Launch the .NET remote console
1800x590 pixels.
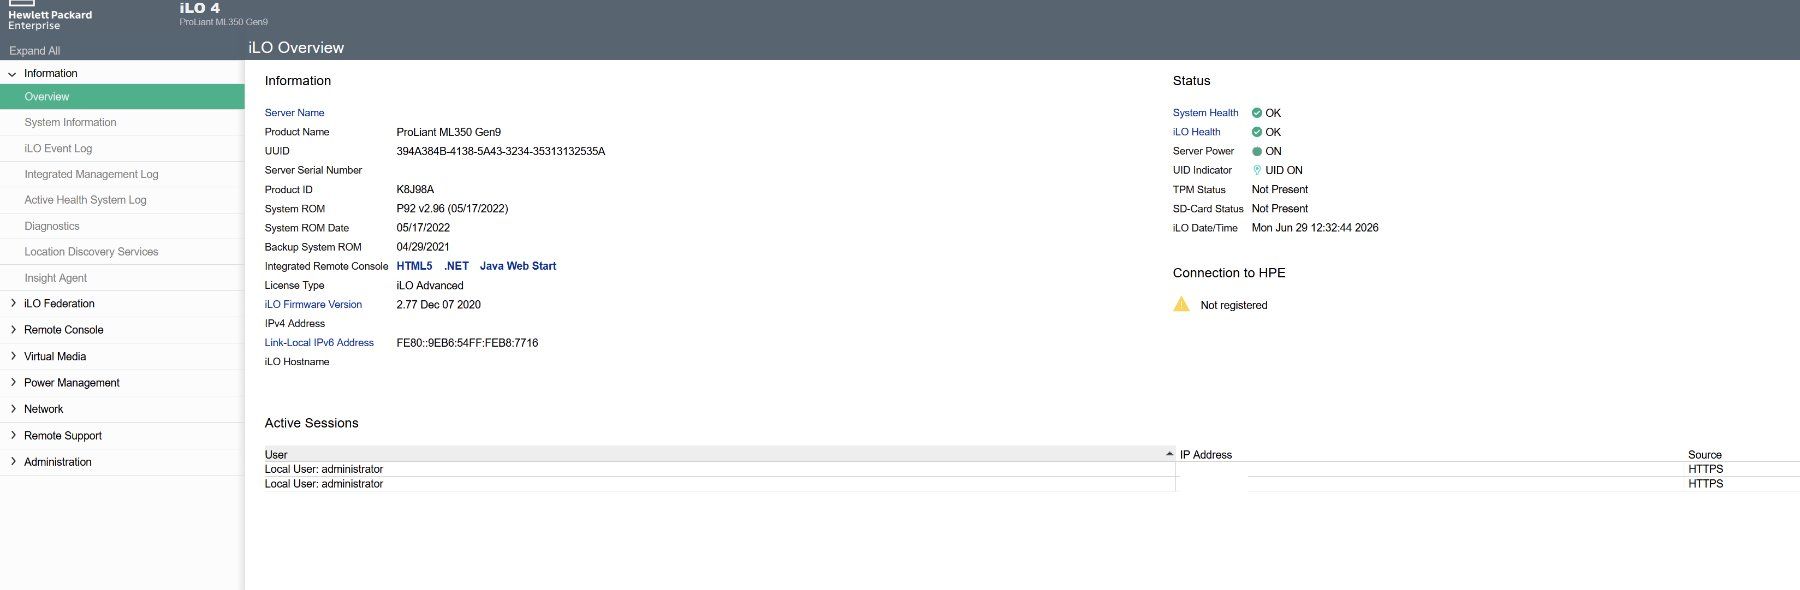(x=456, y=266)
